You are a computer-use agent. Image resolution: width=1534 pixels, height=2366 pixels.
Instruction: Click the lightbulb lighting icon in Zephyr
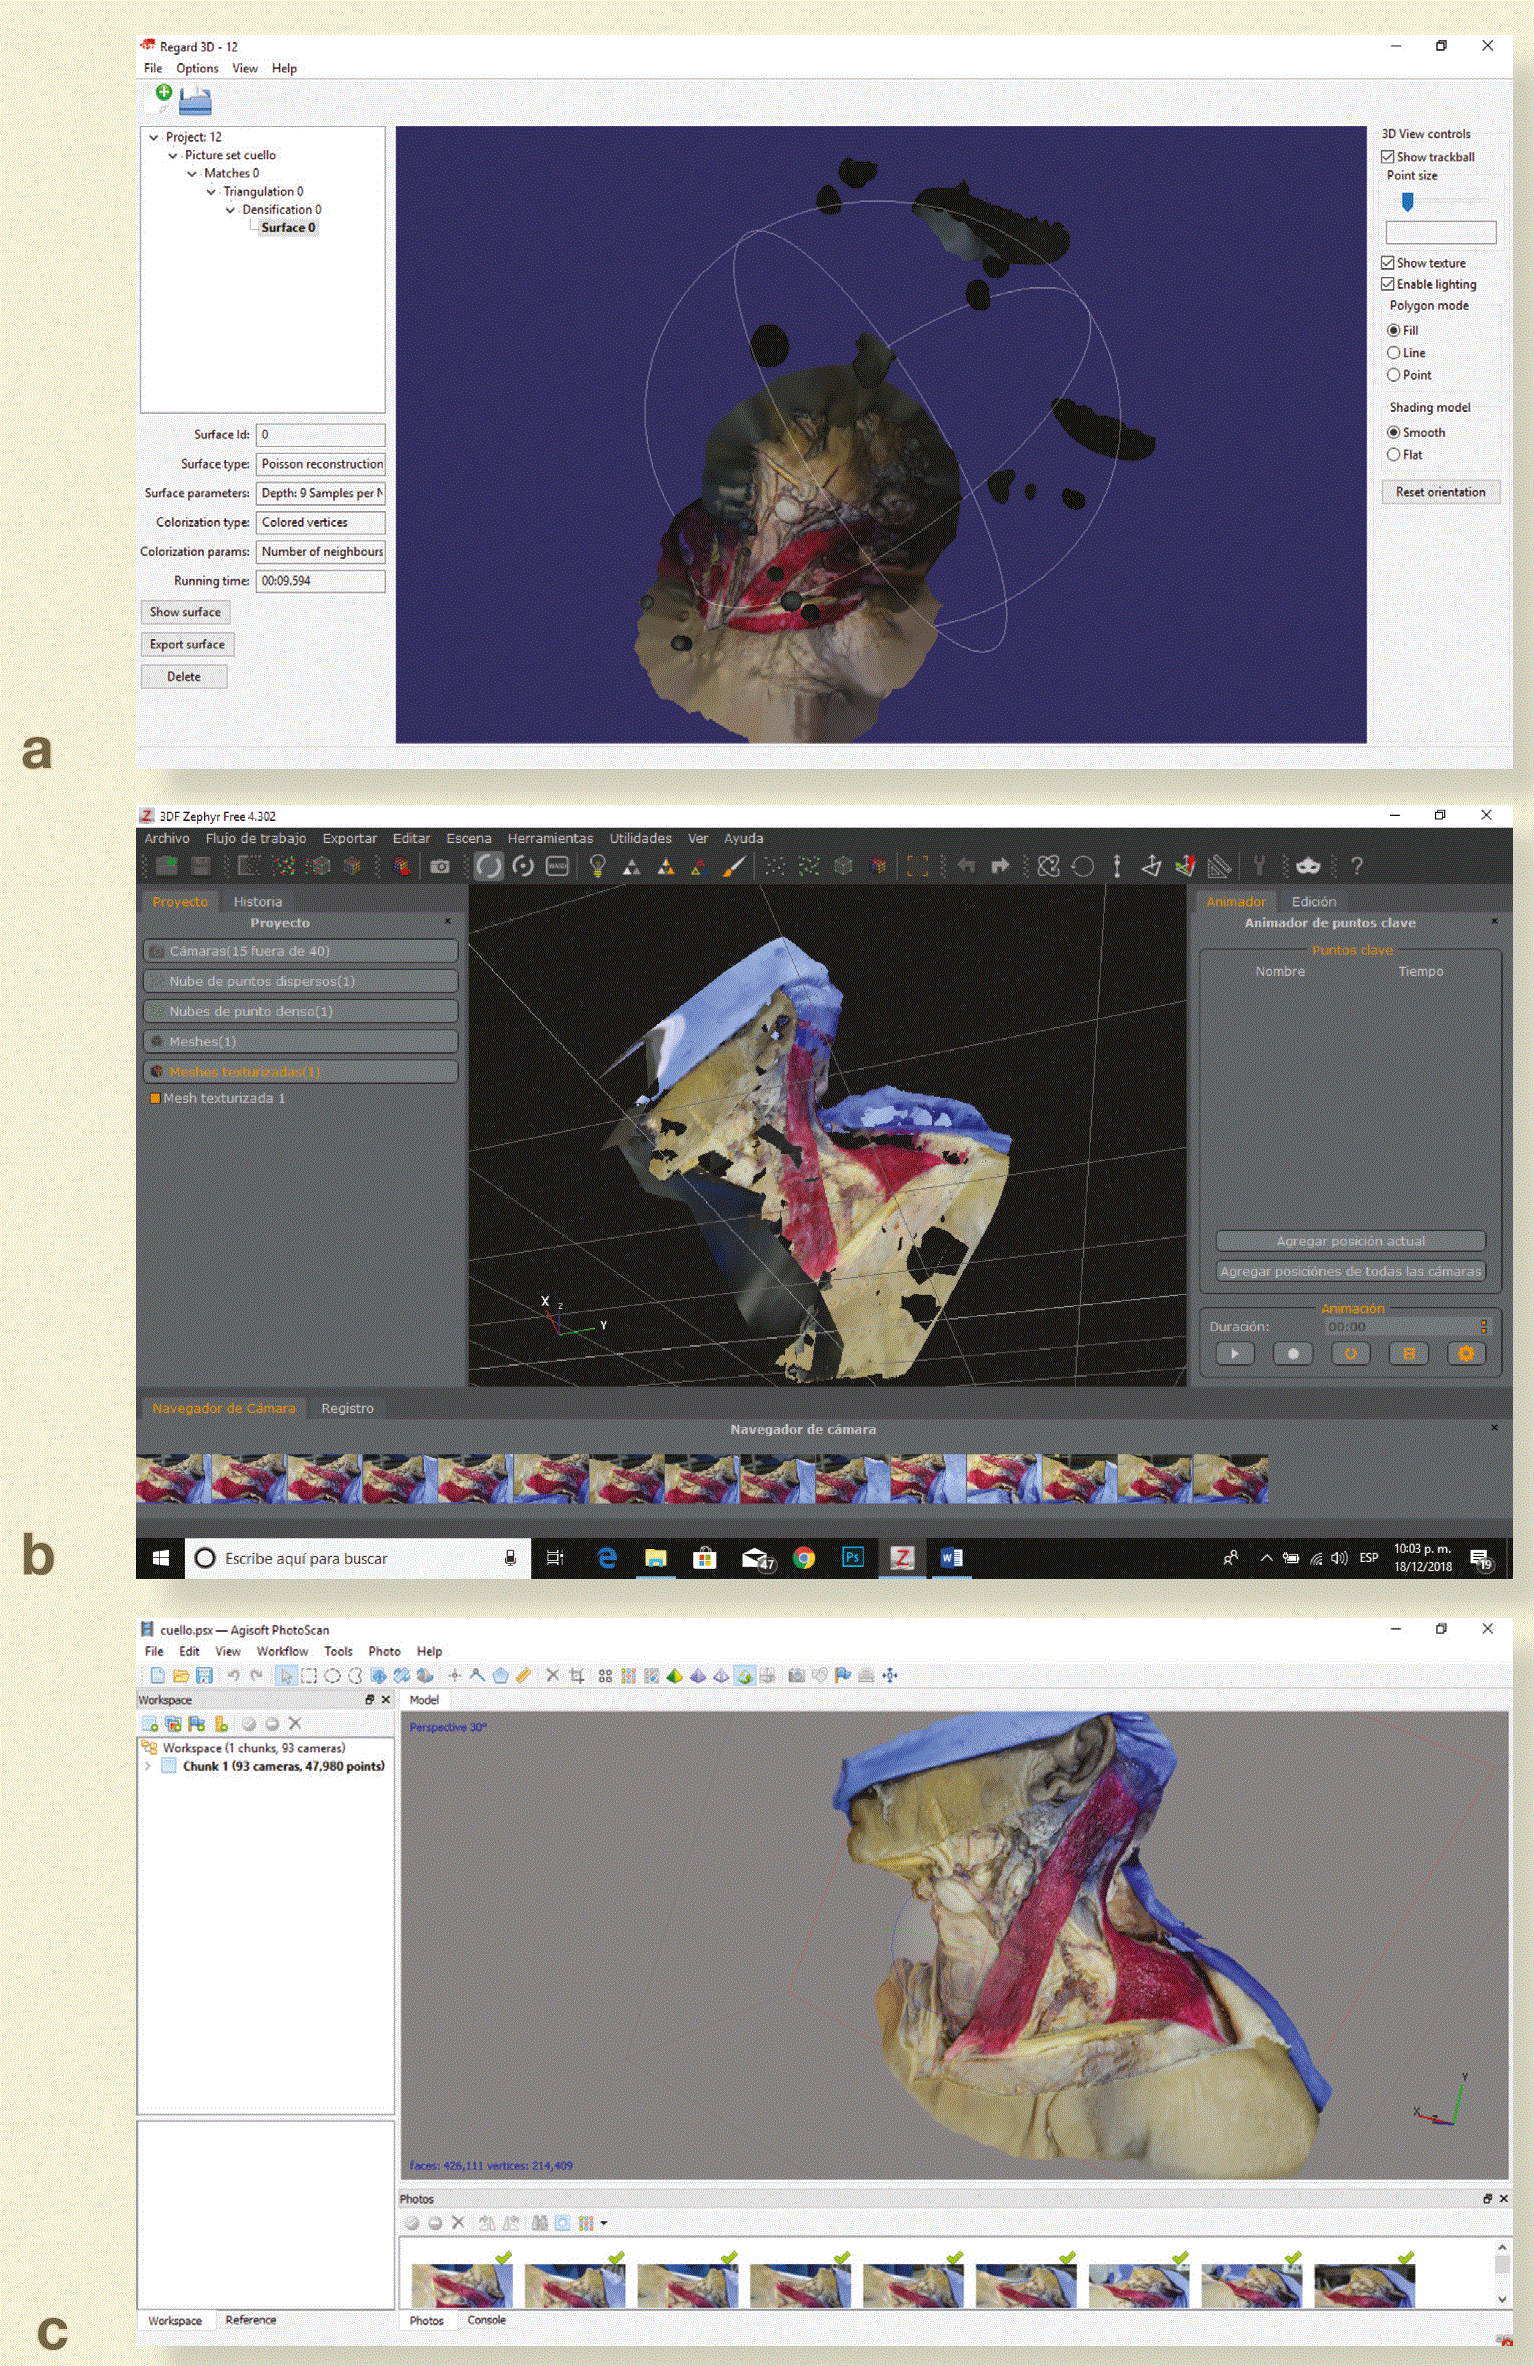point(597,867)
